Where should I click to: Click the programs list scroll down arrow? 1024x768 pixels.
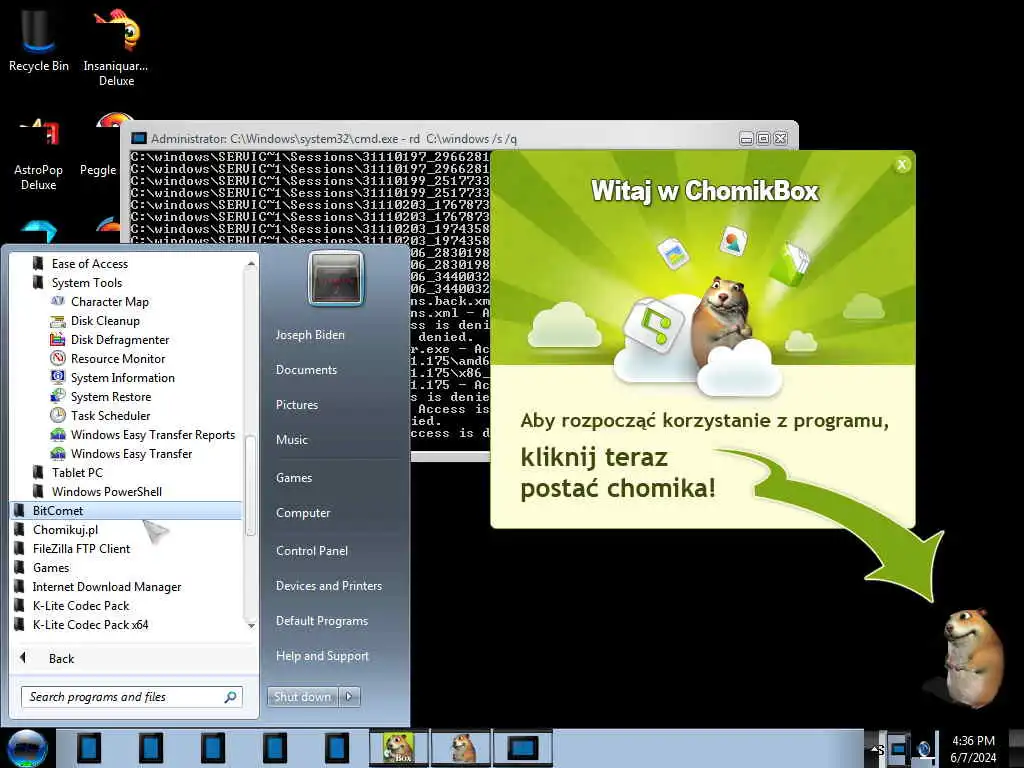[251, 626]
